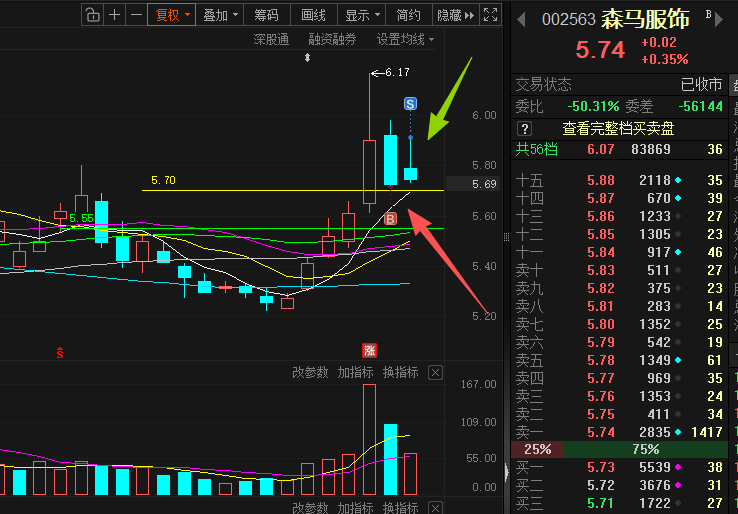Viewport: 738px width, 514px height.
Task: Click diamond icon in 买一 row
Action: pos(678,467)
